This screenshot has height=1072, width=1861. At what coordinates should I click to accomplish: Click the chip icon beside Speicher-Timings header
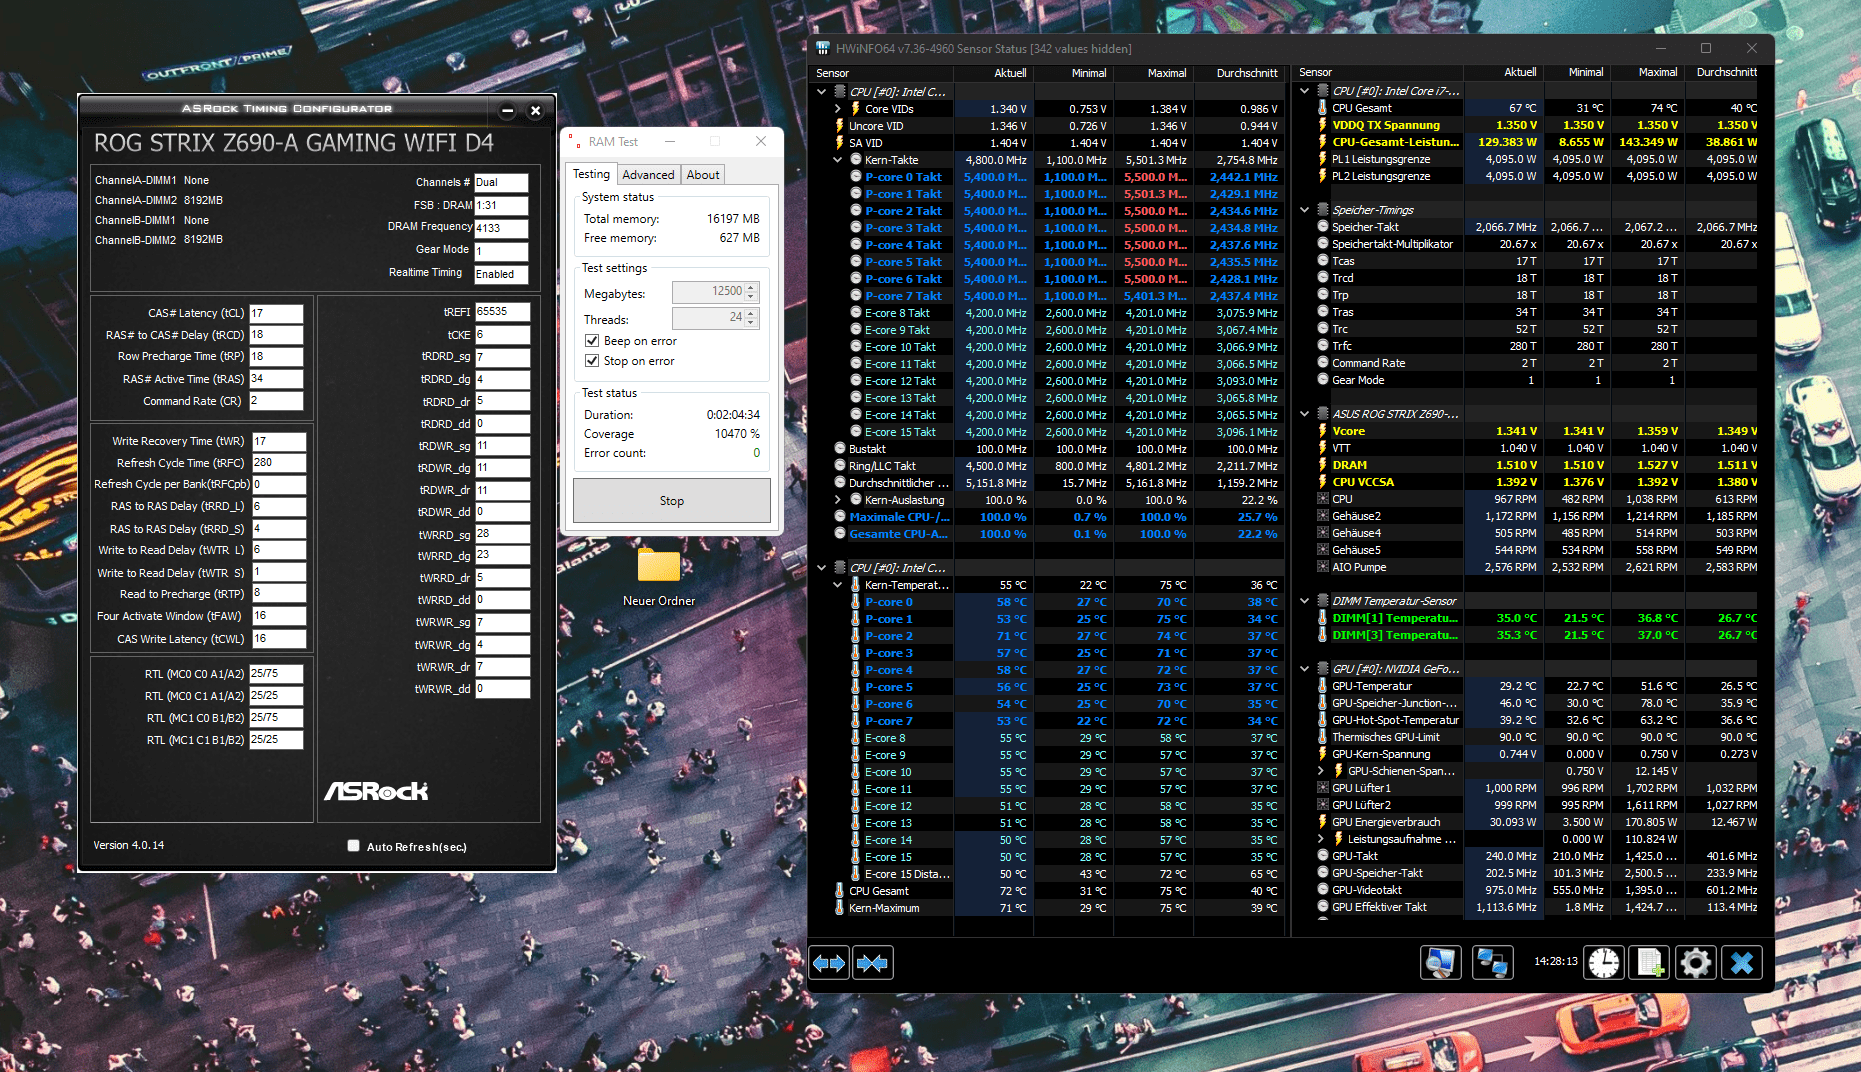tap(1323, 210)
